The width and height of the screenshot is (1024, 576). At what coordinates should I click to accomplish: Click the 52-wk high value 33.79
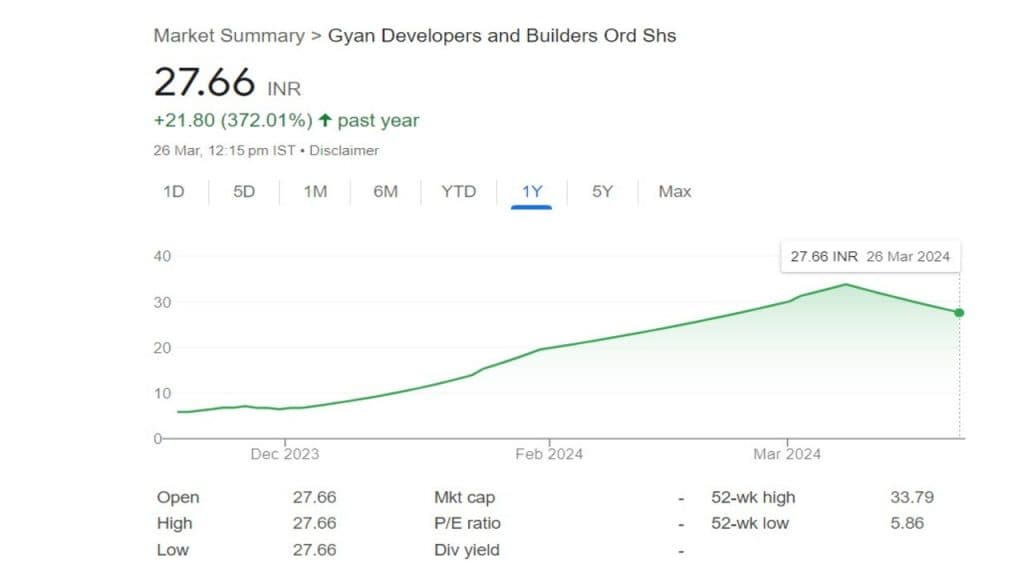tap(911, 497)
